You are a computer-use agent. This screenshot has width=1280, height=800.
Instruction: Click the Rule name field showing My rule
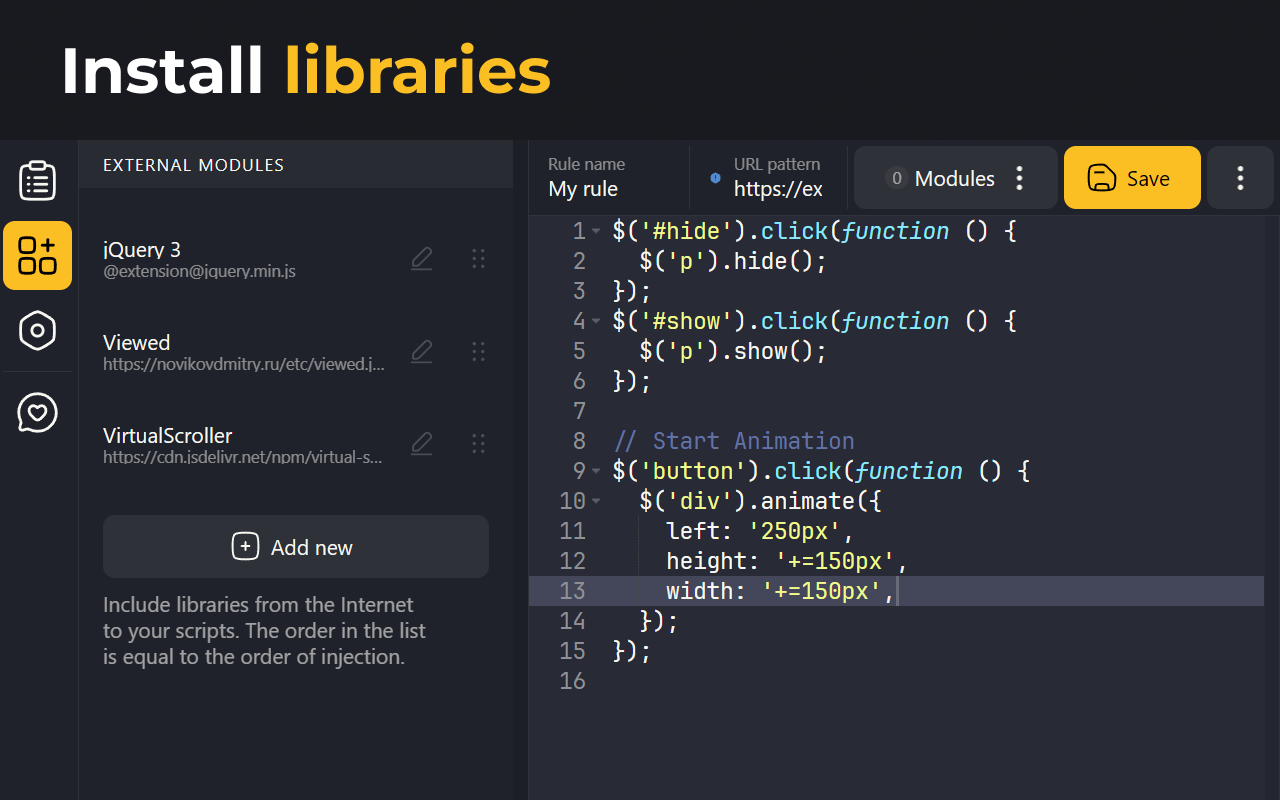pyautogui.click(x=585, y=188)
